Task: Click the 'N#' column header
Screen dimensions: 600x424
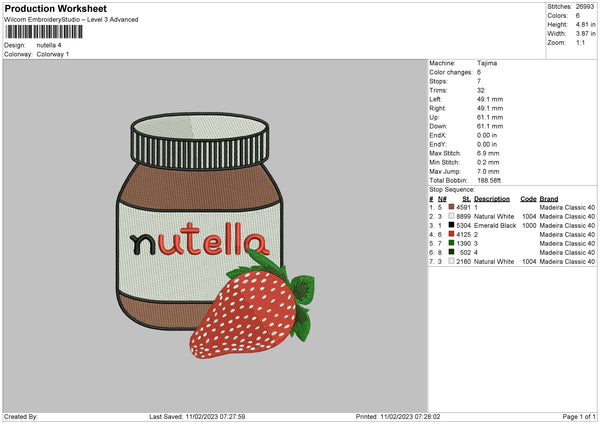Action: (442, 199)
